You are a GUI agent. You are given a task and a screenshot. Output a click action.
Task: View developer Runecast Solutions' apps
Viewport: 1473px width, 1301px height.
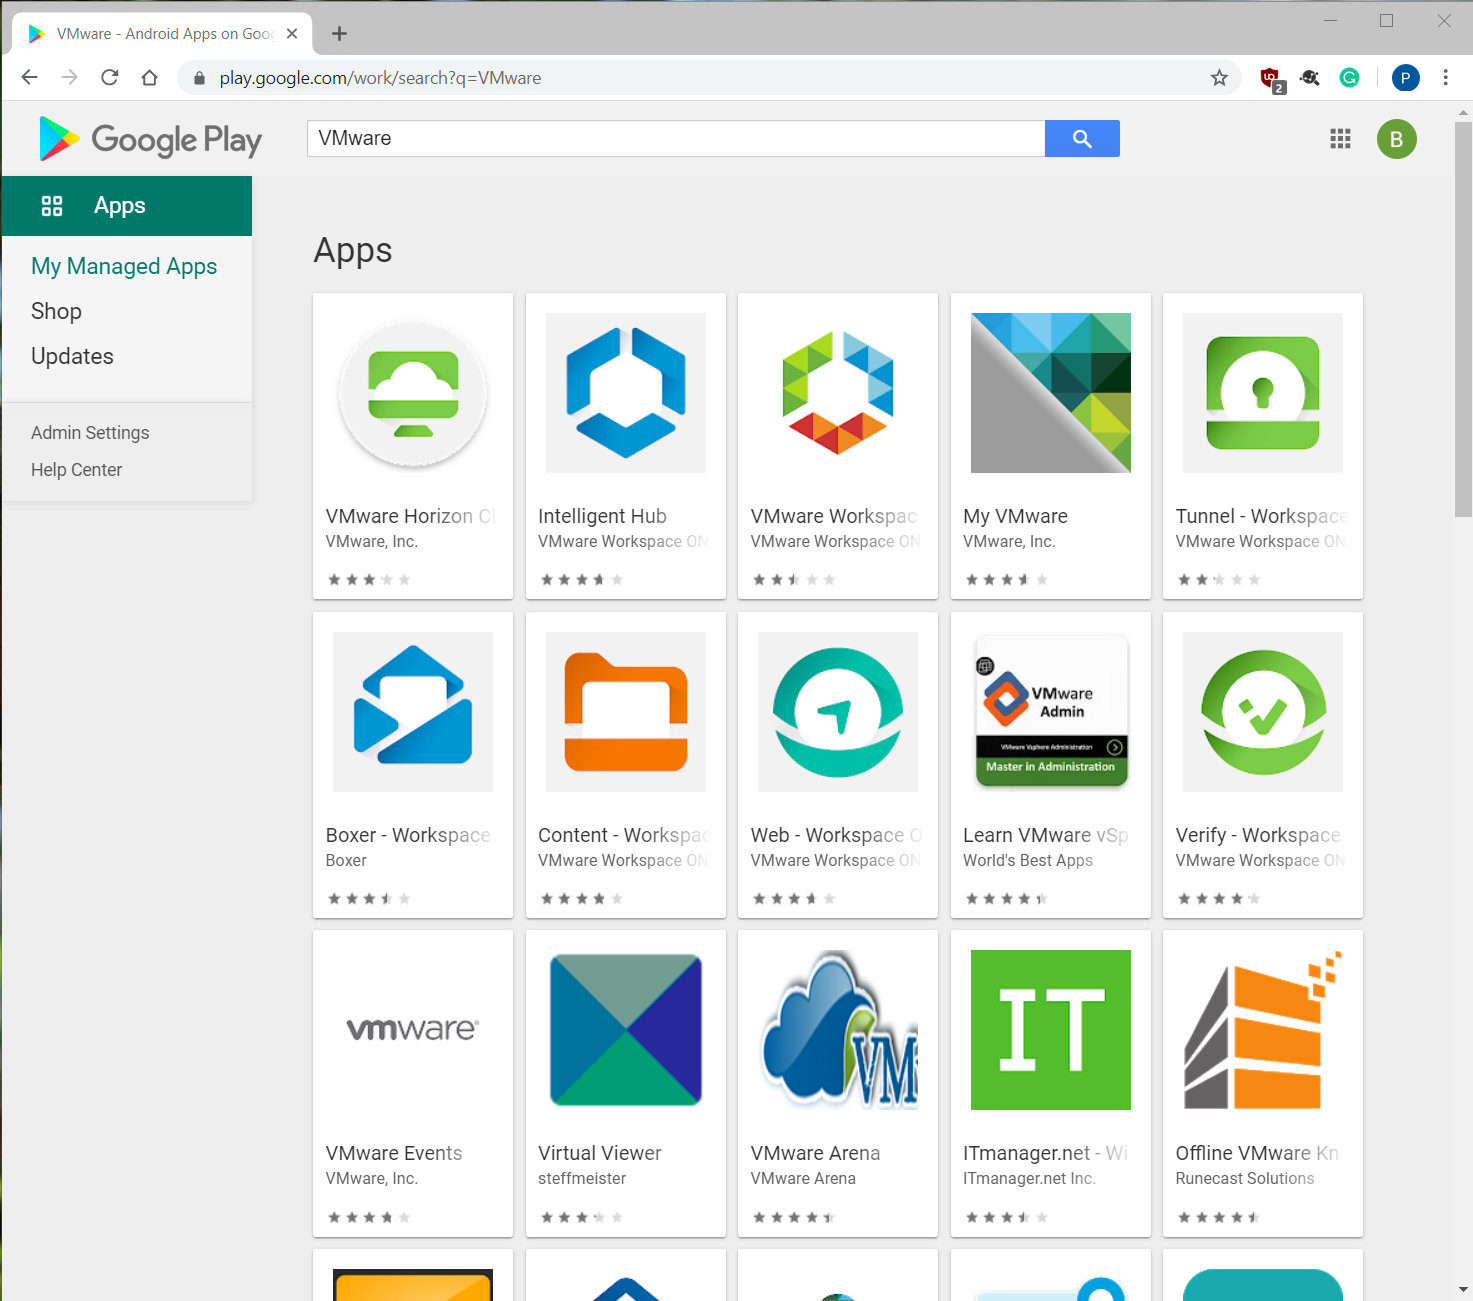(1245, 1179)
